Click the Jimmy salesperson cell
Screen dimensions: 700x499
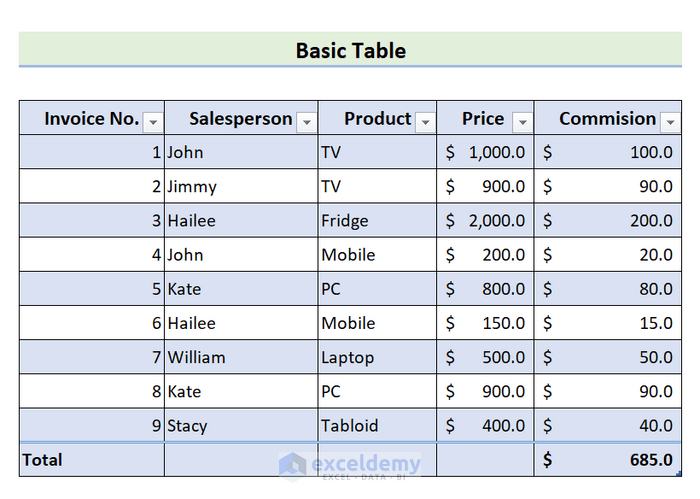[241, 187]
